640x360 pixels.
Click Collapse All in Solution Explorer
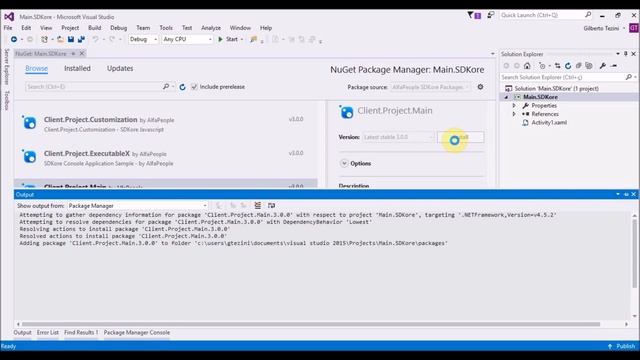578,66
